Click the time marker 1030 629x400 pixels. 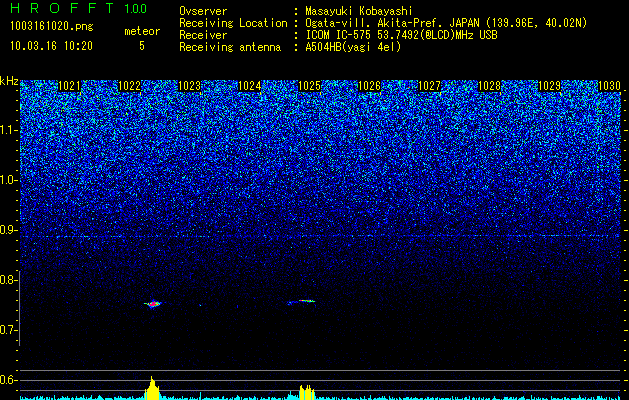[x=609, y=86]
